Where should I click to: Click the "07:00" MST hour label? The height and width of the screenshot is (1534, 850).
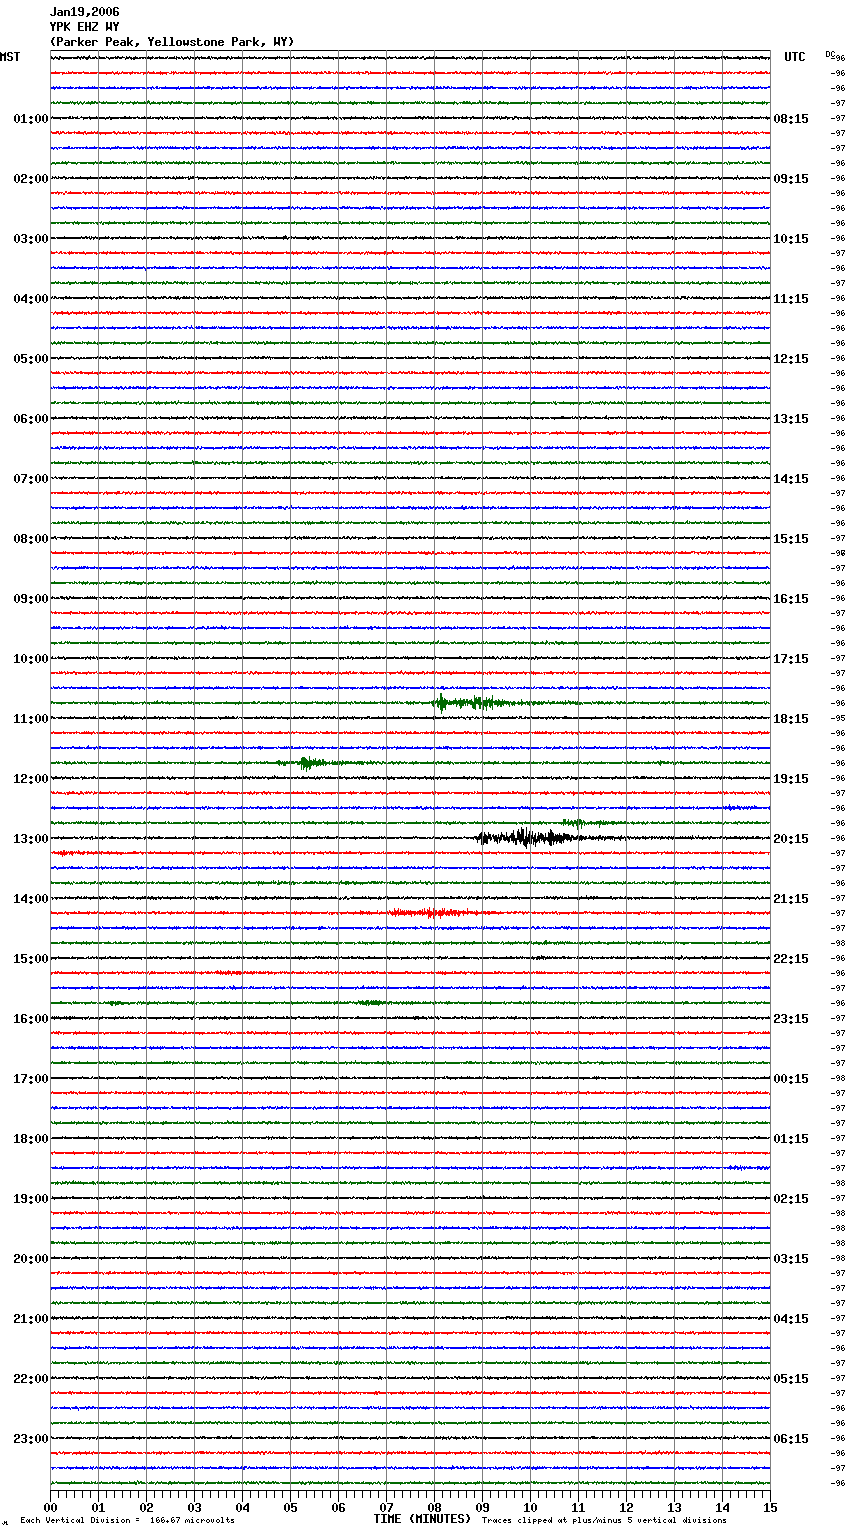(30, 479)
